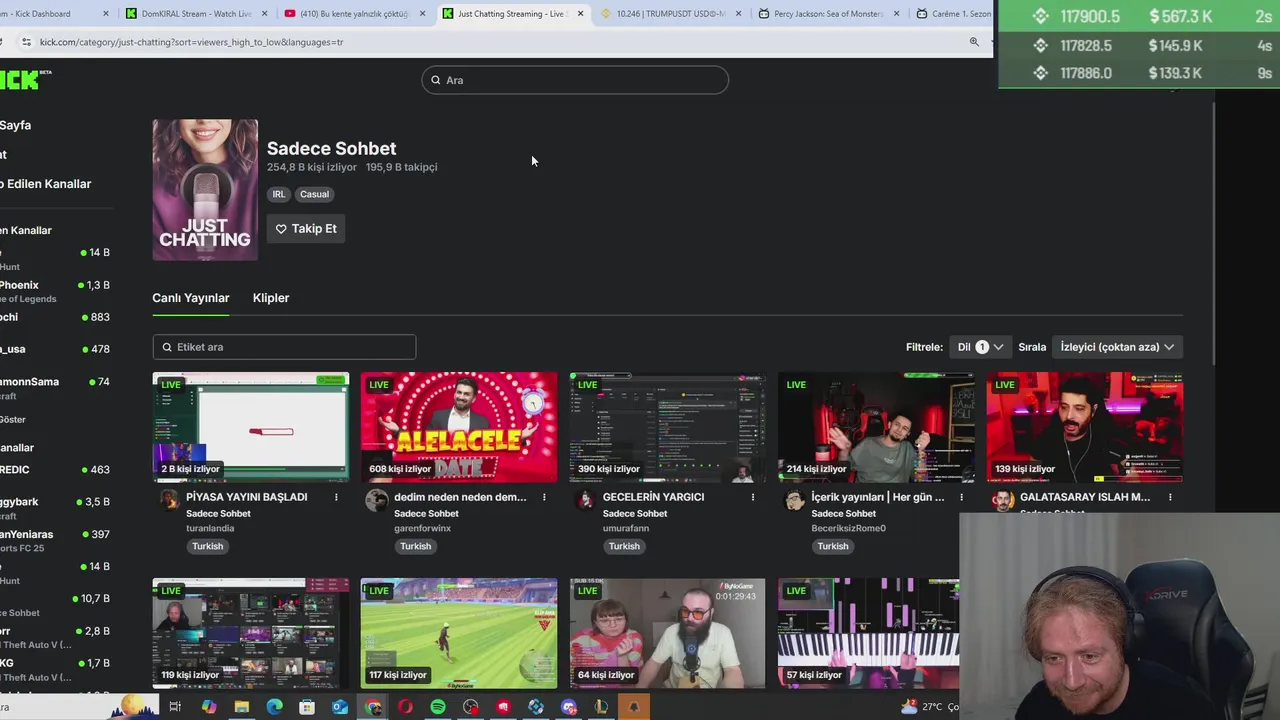Open sidebar channel with 478 viewers
This screenshot has width=1280, height=720.
(55, 349)
